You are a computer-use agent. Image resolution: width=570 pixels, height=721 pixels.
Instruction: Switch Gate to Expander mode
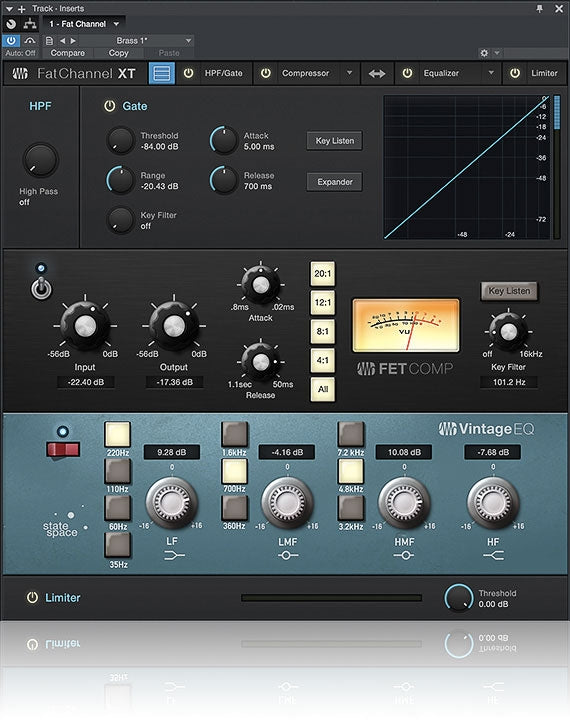[335, 182]
